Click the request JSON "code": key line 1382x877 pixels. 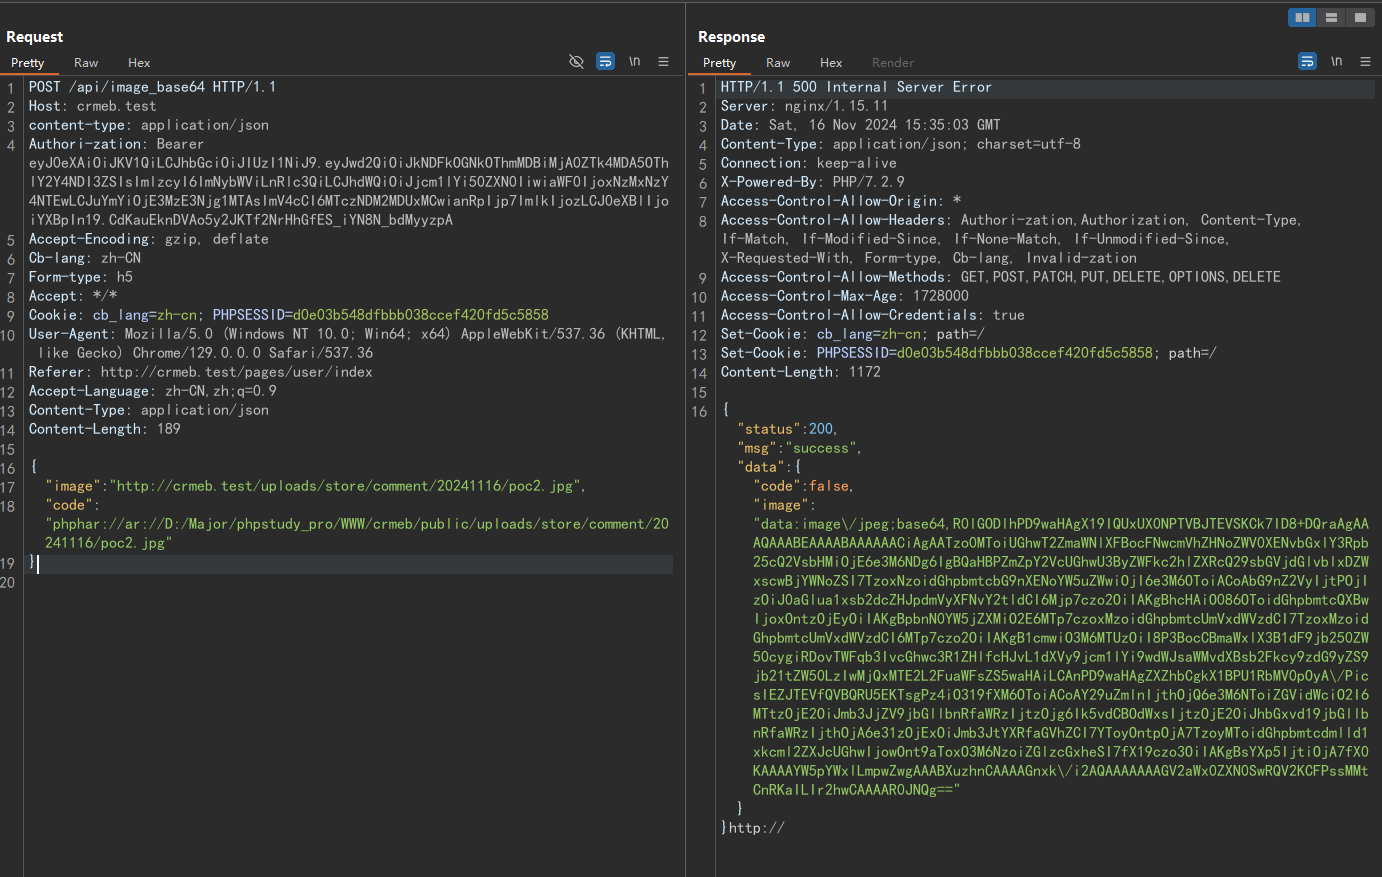tap(72, 505)
